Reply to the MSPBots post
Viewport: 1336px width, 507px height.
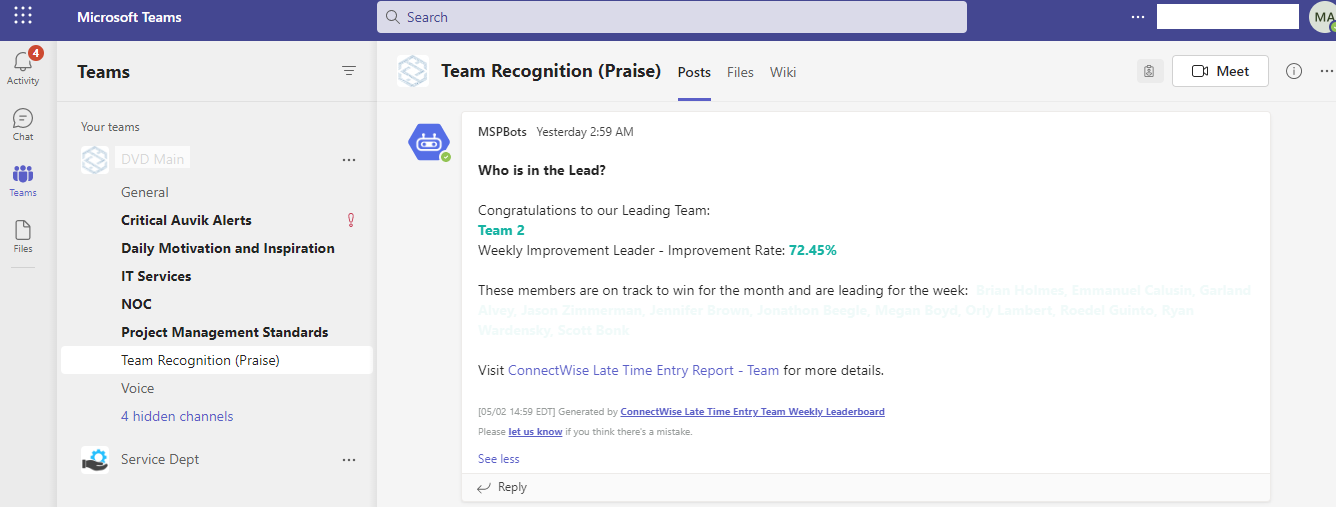tap(502, 487)
